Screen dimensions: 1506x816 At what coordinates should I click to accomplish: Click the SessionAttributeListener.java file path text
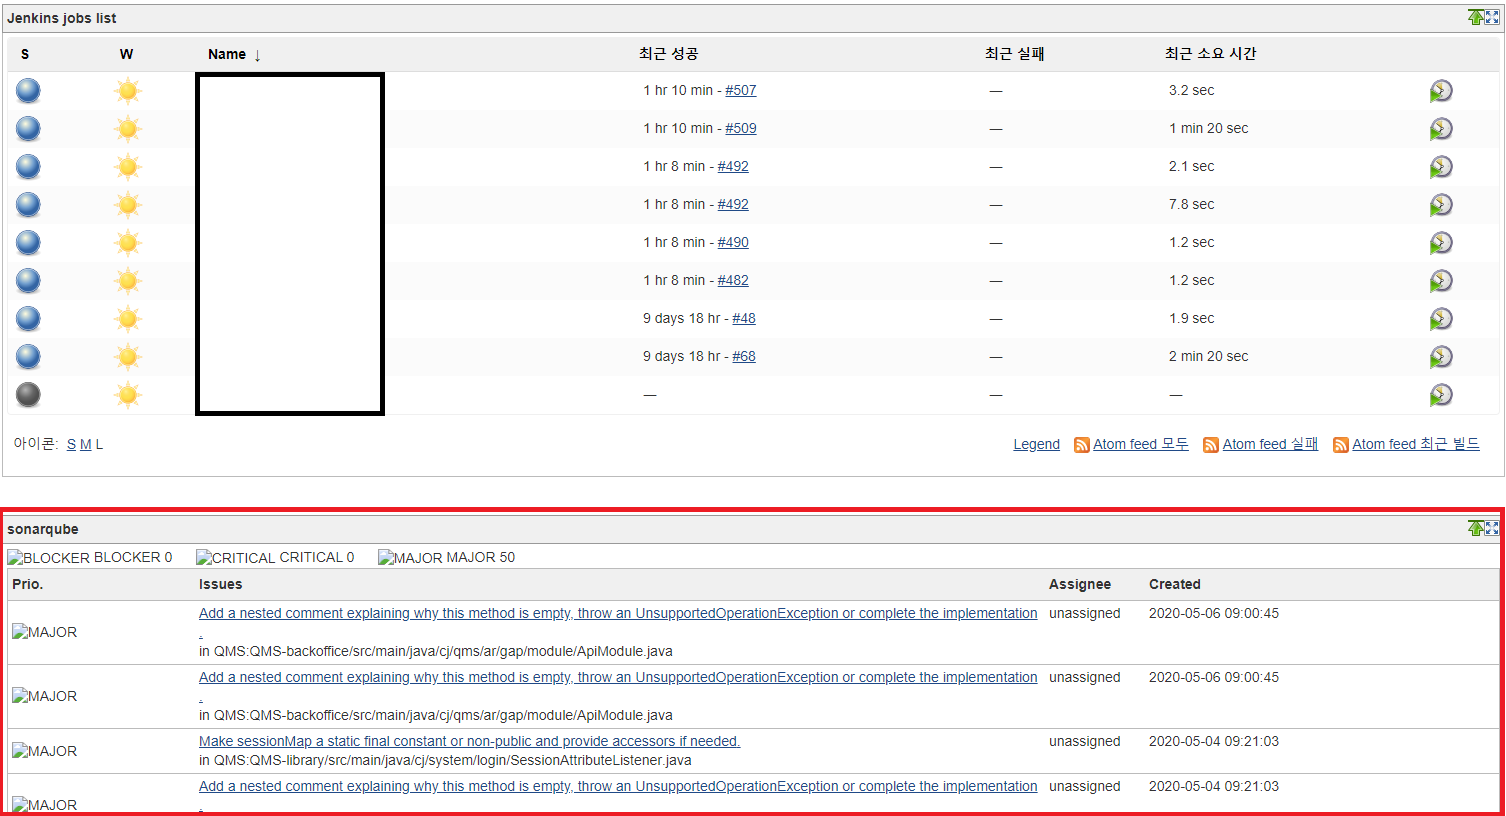tap(445, 760)
